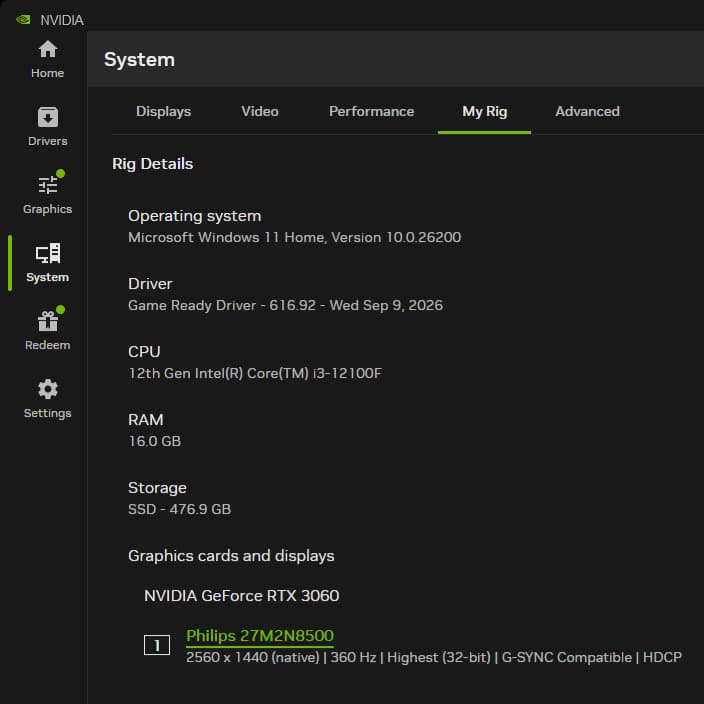The image size is (704, 704).
Task: Click the 2560 x 1440 display details line
Action: pyautogui.click(x=434, y=657)
